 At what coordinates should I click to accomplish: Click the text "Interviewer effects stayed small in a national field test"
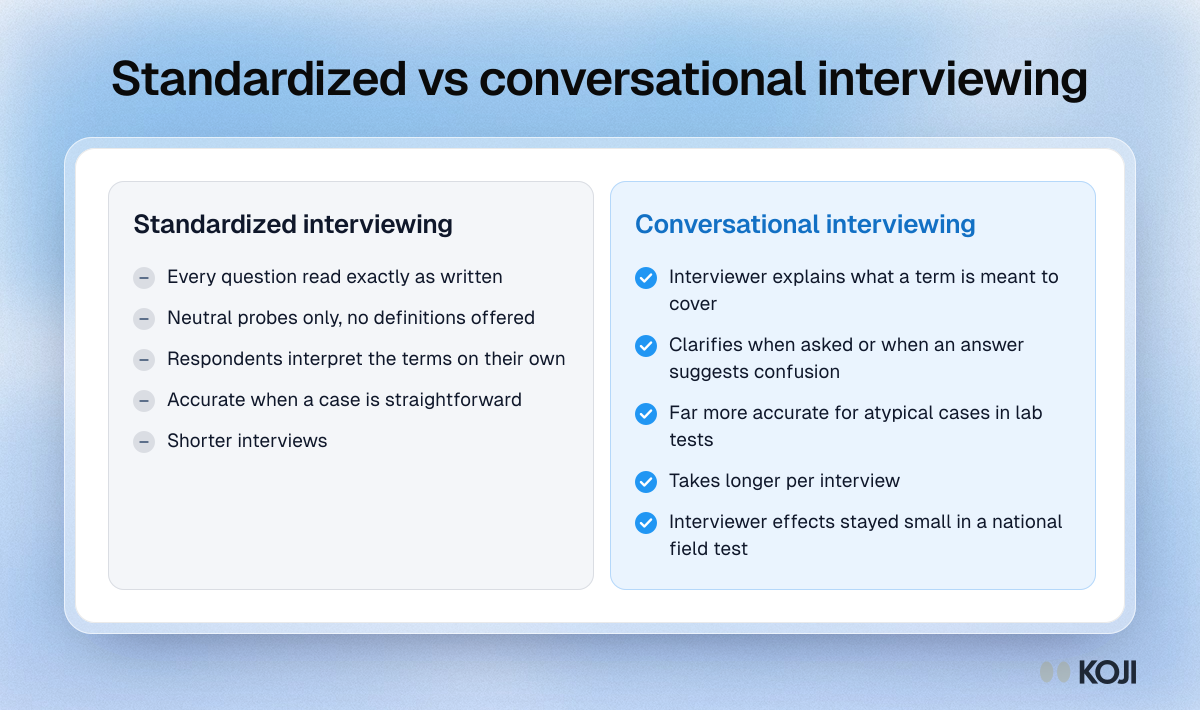pos(866,535)
